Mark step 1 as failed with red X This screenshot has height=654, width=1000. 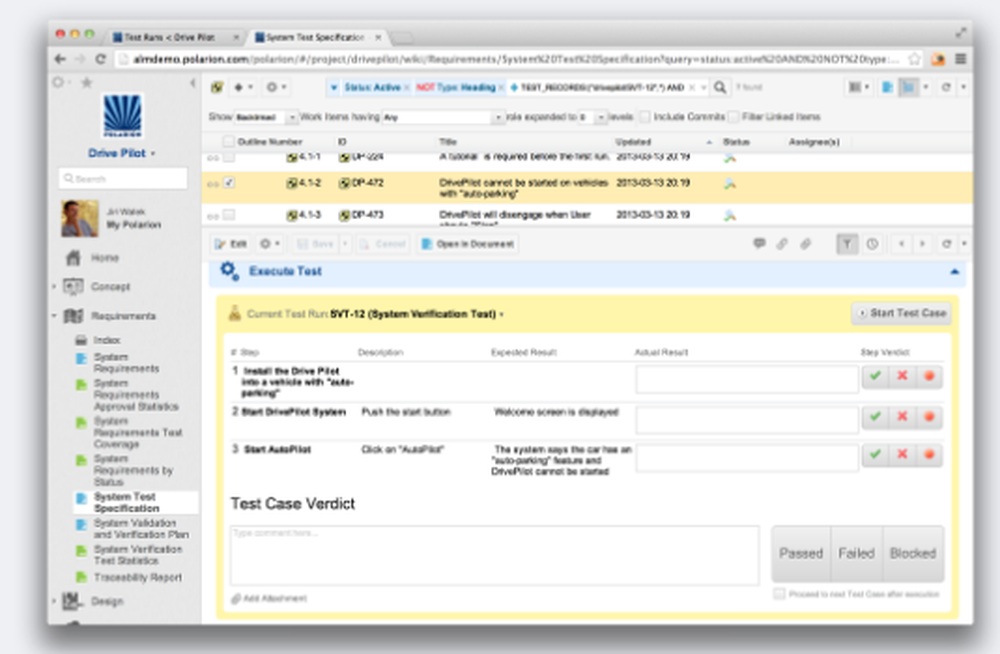coord(902,376)
